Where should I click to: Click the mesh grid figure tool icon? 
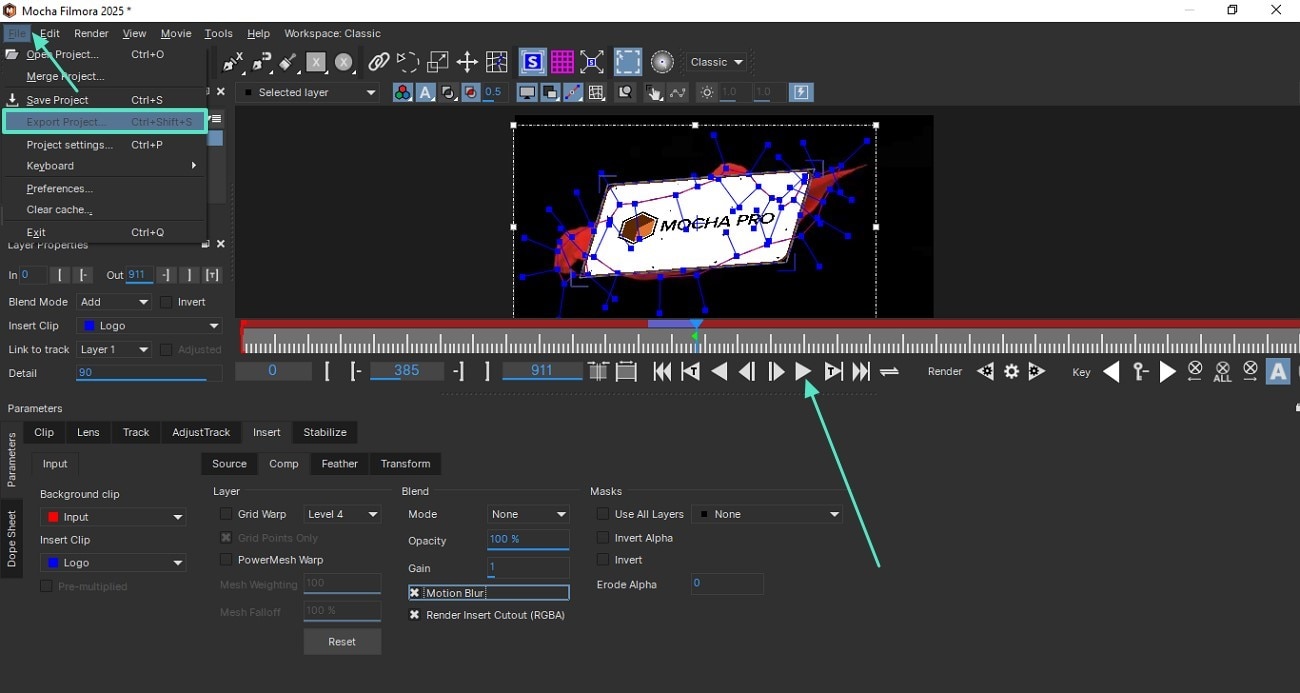pyautogui.click(x=496, y=62)
